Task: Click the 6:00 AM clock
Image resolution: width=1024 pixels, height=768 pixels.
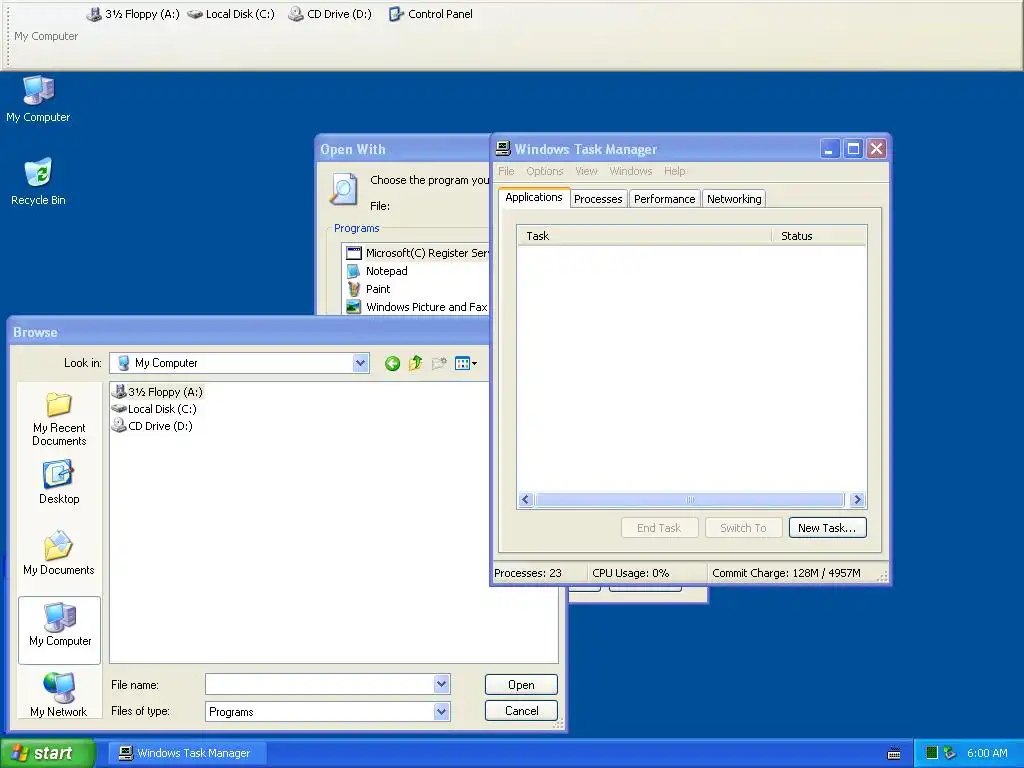Action: (987, 753)
